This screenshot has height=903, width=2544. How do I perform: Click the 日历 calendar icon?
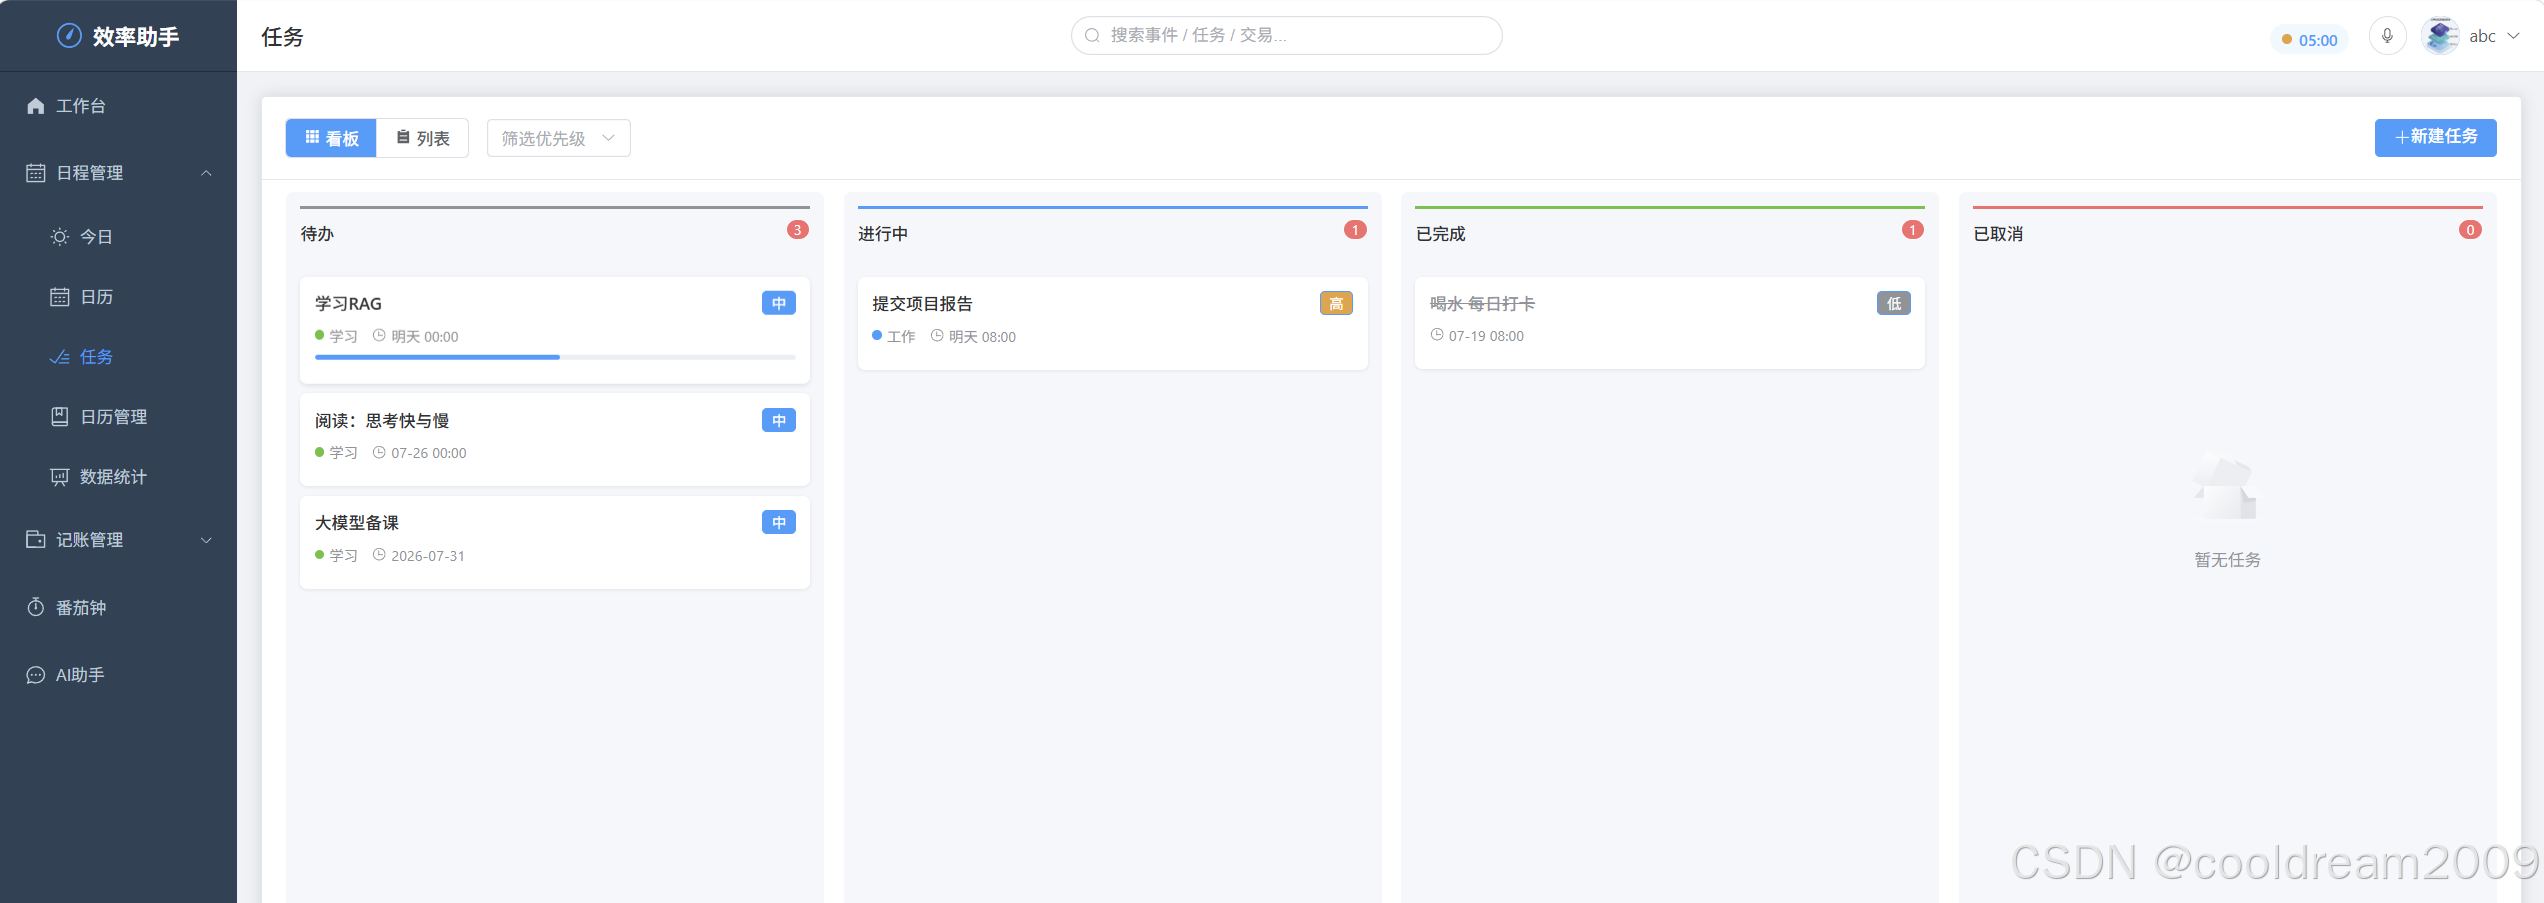pyautogui.click(x=60, y=297)
